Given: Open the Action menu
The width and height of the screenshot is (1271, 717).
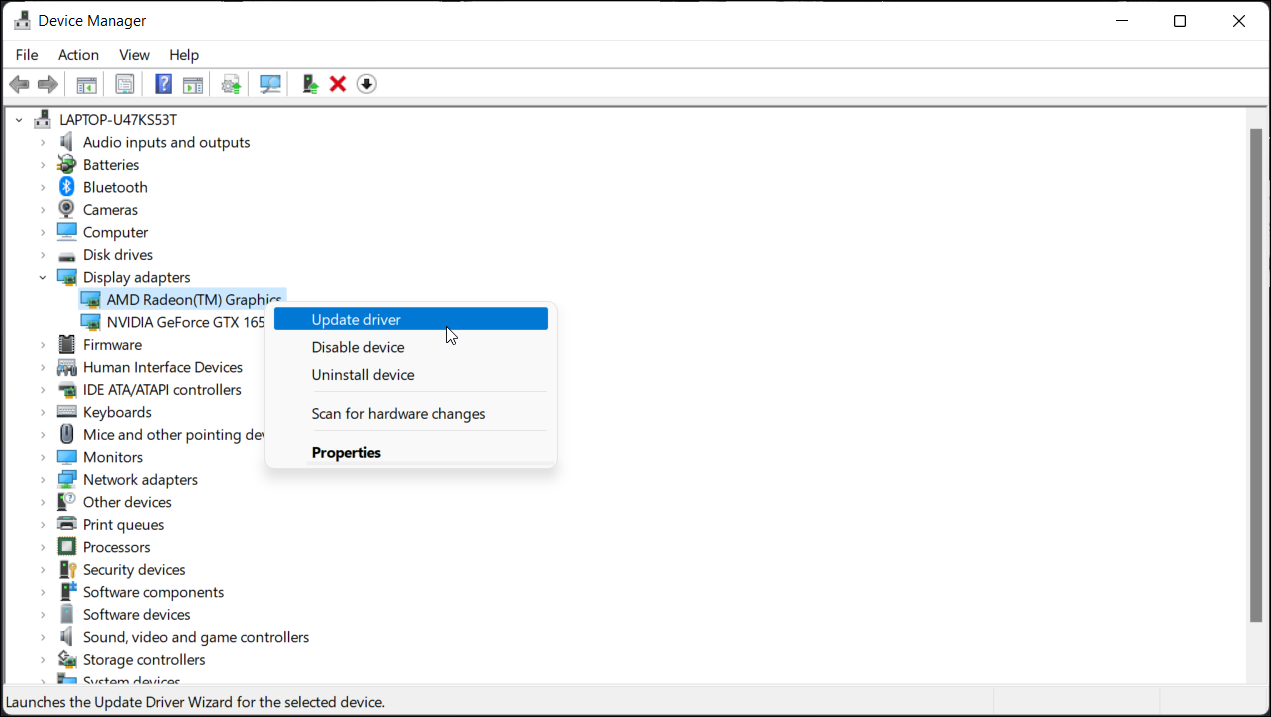Looking at the screenshot, I should [78, 55].
